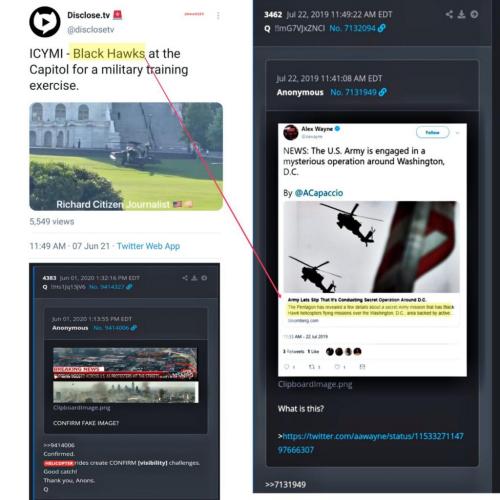
Task: Click the Twitter Web App link
Action: click(148, 246)
